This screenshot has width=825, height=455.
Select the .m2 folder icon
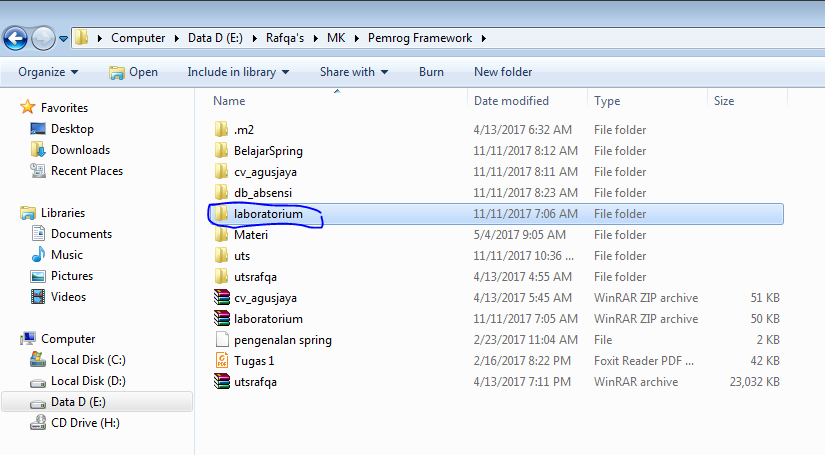coord(222,129)
